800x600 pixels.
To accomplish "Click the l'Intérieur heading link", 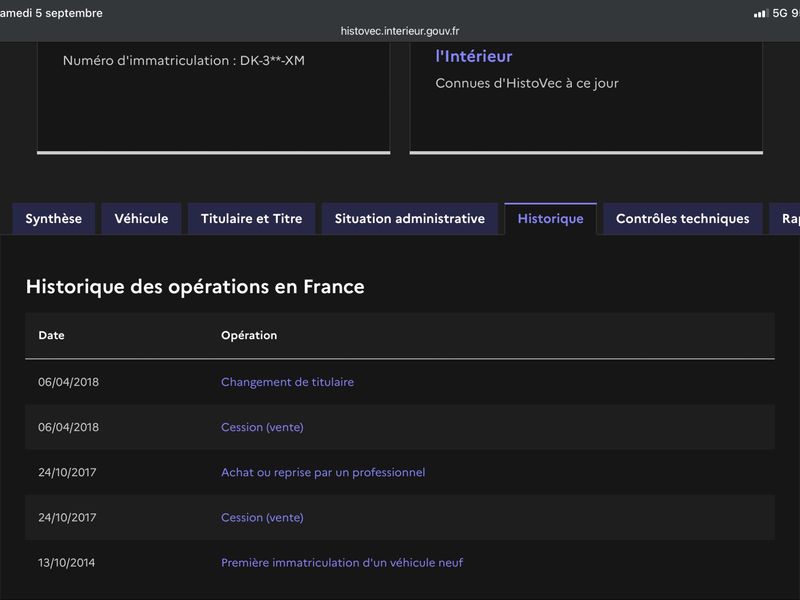I will pyautogui.click(x=473, y=56).
